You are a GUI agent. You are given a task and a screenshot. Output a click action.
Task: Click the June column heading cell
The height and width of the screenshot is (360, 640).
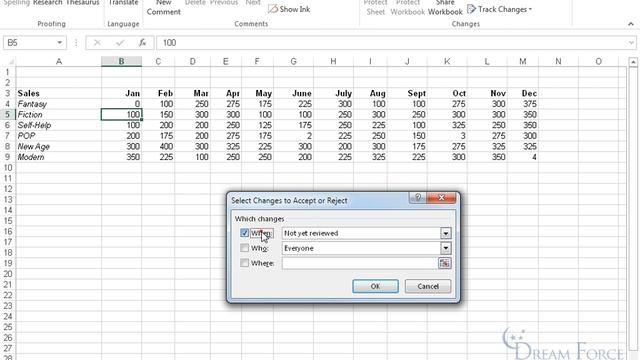293,93
